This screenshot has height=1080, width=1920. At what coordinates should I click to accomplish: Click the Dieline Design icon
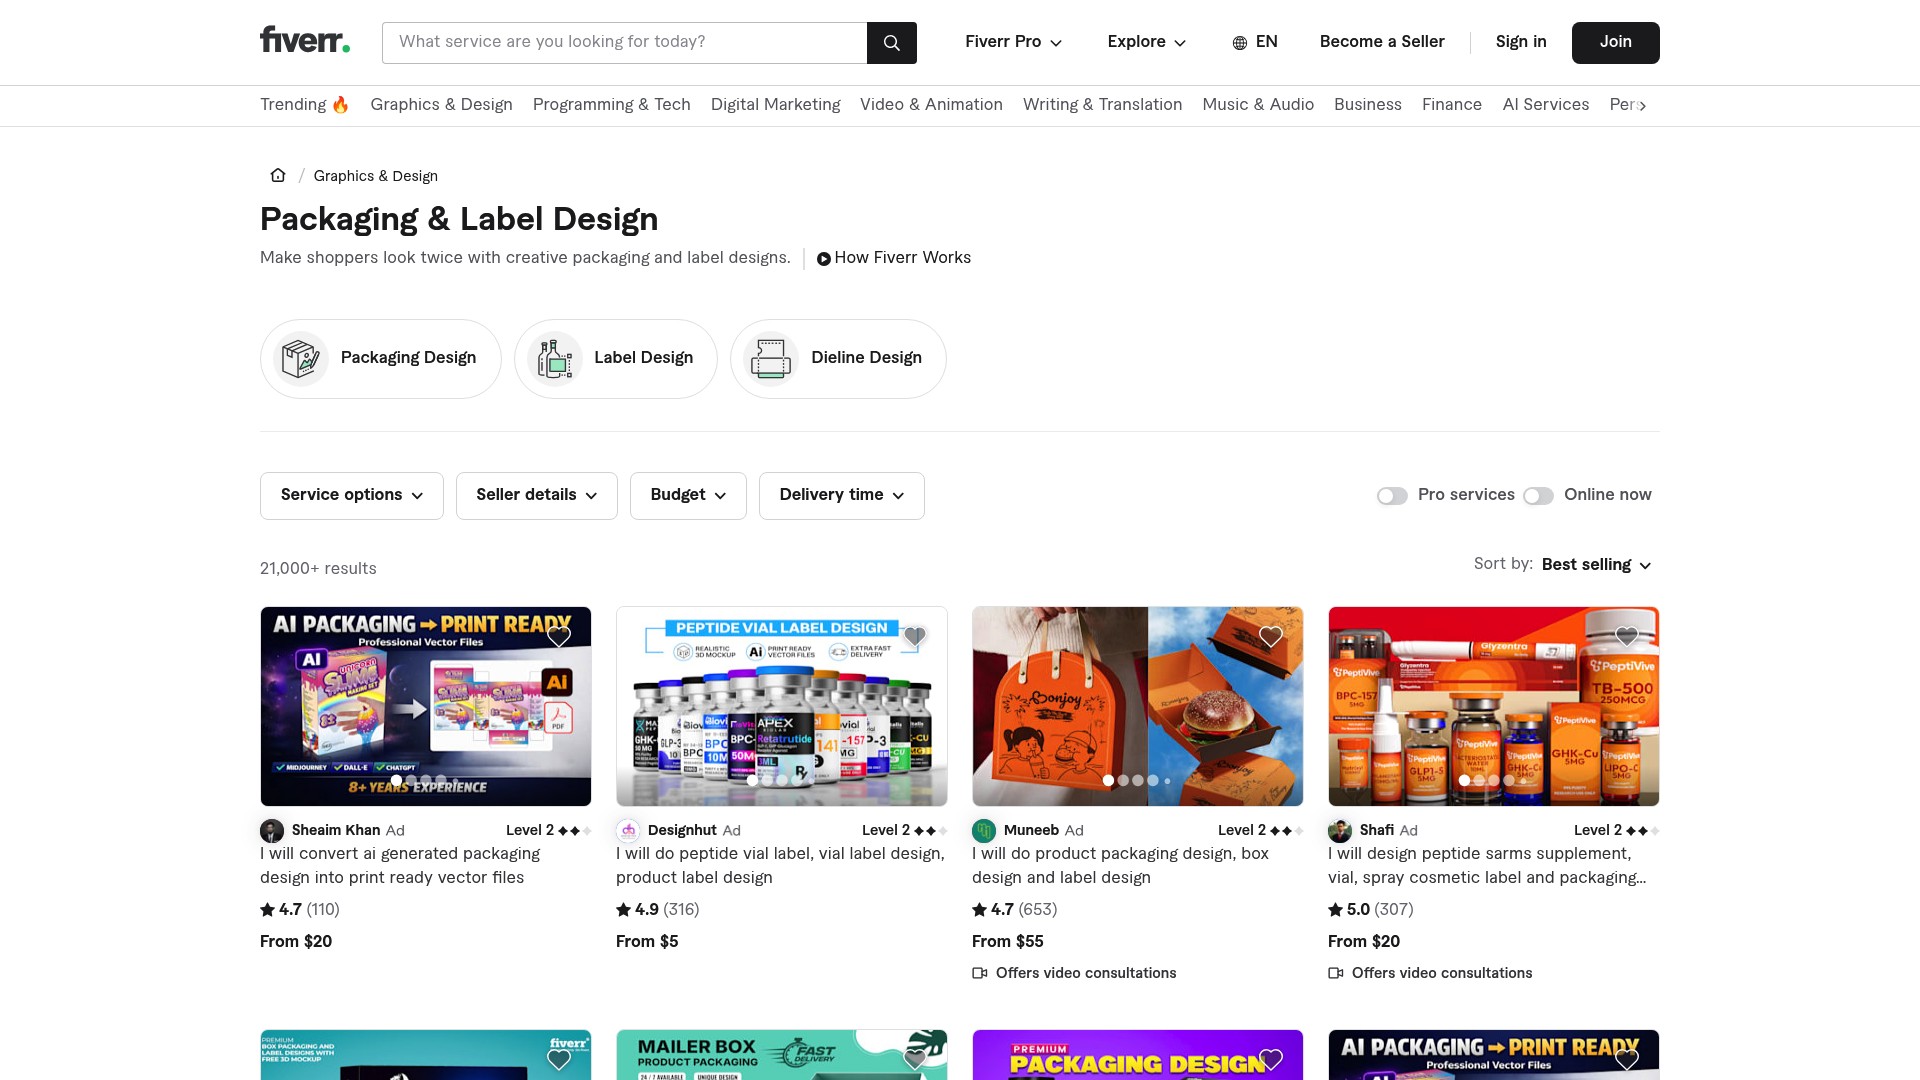pyautogui.click(x=771, y=359)
